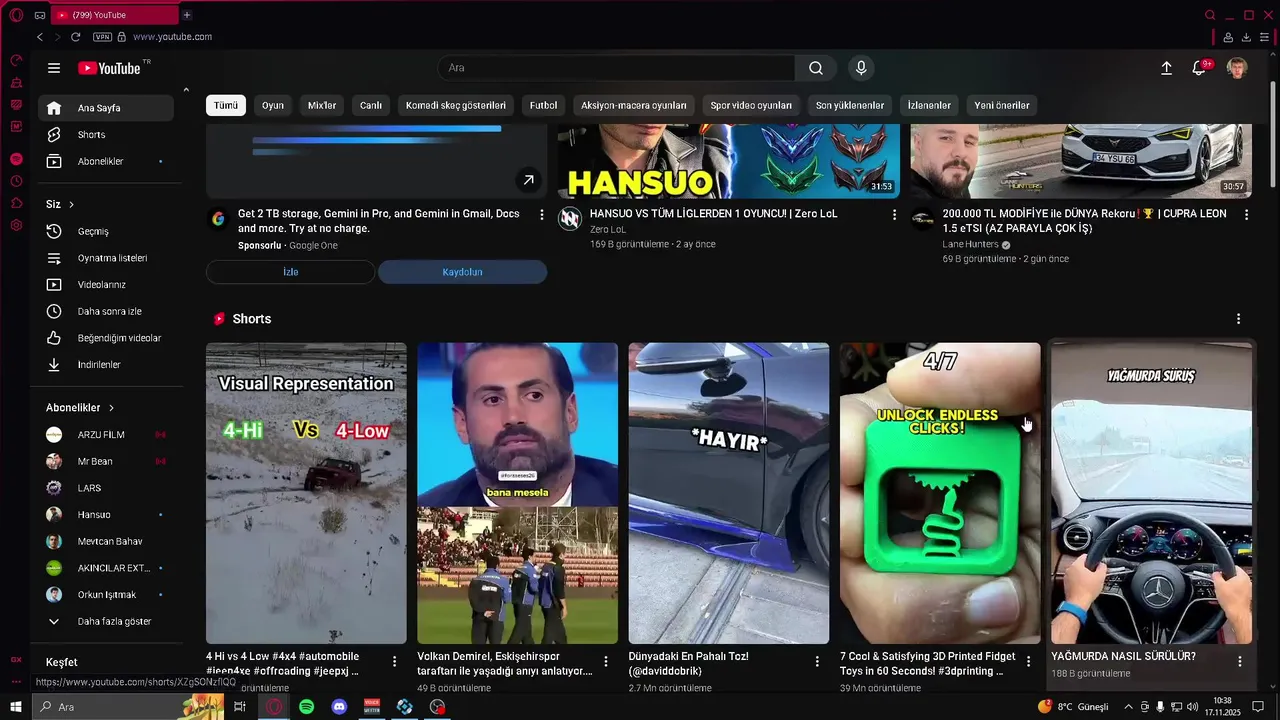Open the 4-Hi Vs 4-Low short thumbnail
The width and height of the screenshot is (1280, 720).
(306, 493)
